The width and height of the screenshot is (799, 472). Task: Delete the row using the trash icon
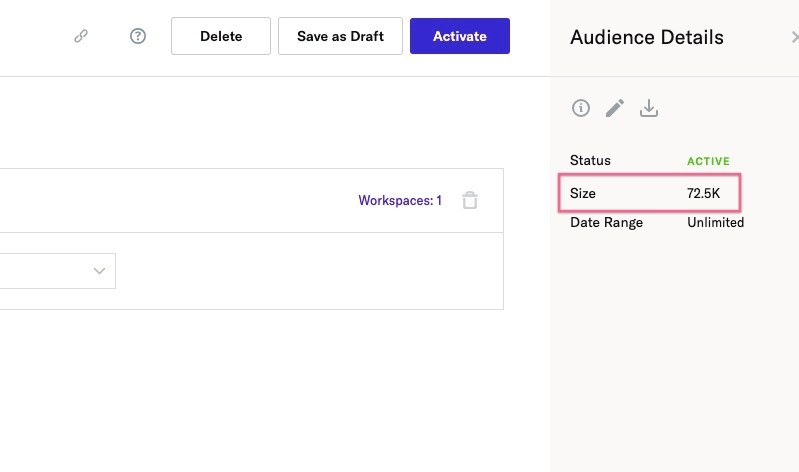click(470, 200)
